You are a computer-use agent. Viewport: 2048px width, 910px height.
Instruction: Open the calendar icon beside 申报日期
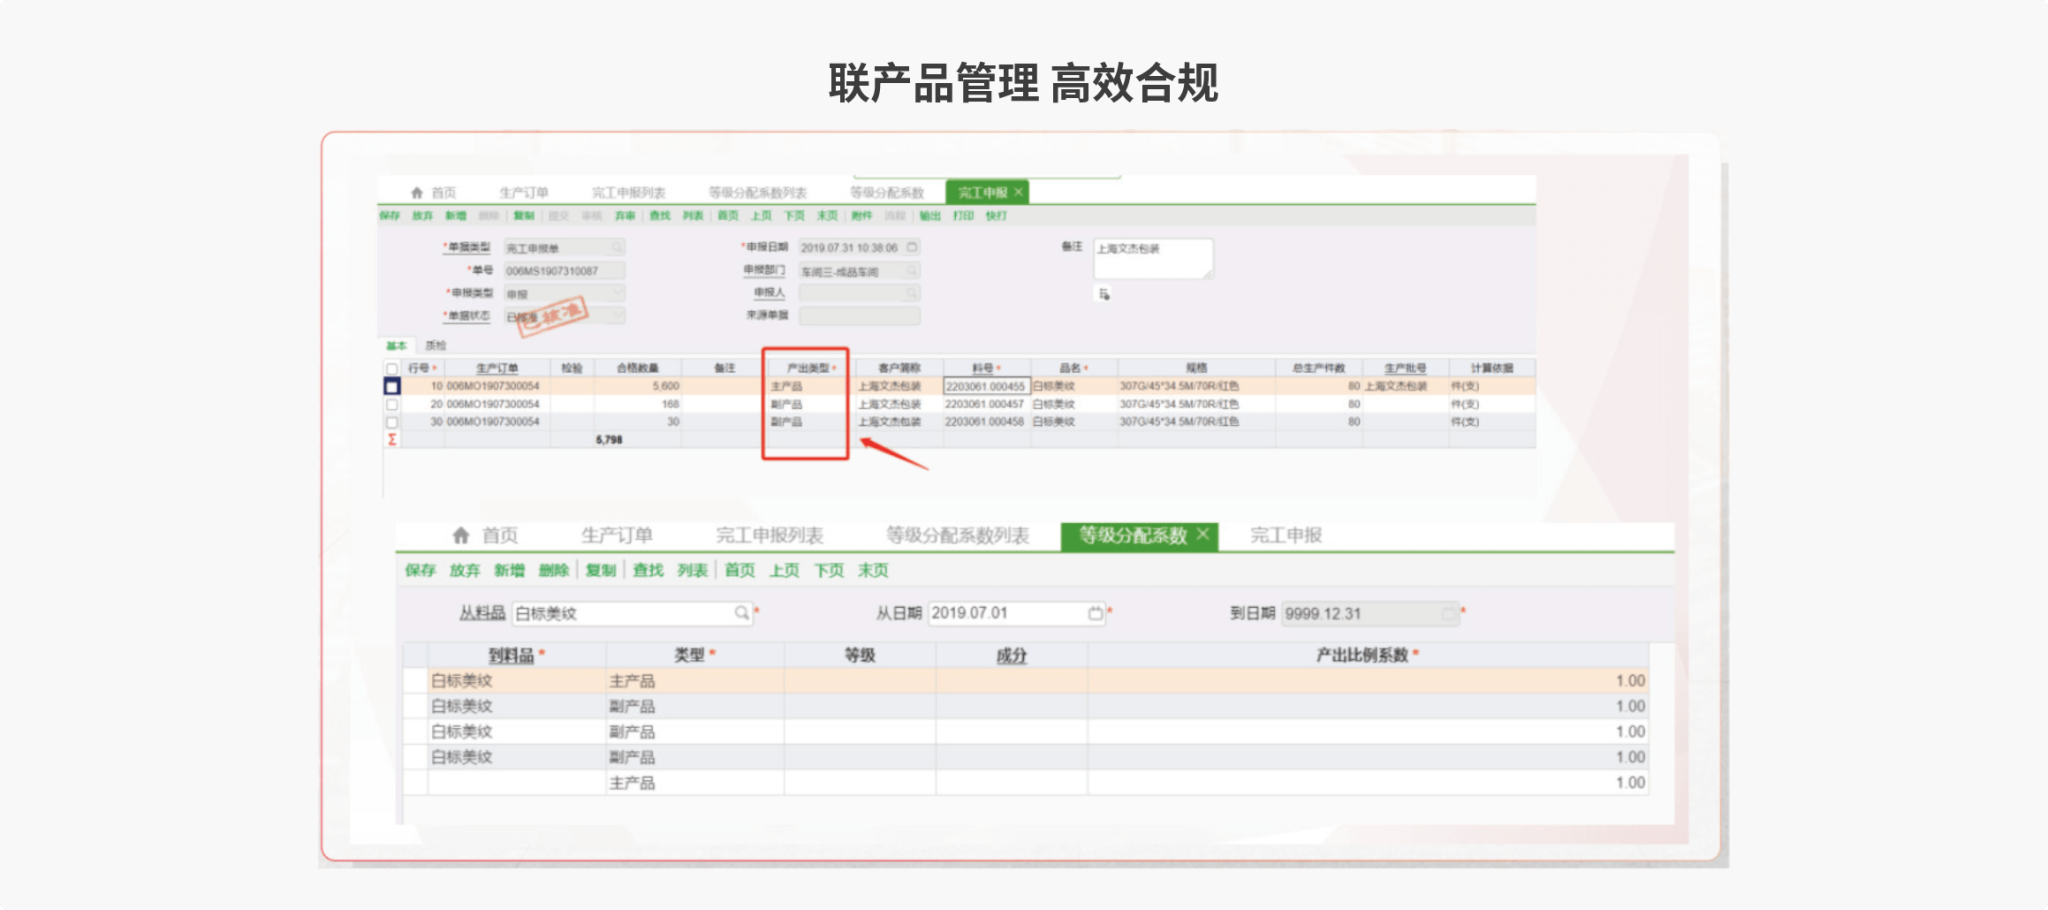912,247
